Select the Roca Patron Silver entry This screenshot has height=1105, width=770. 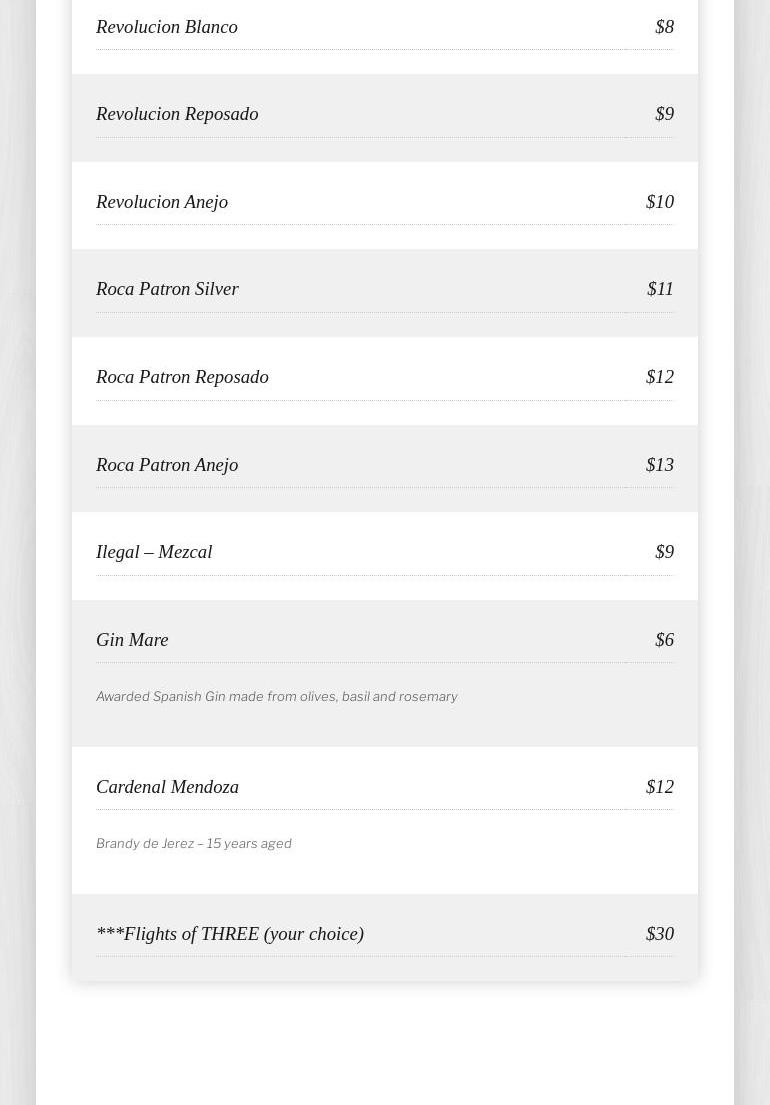pos(167,289)
